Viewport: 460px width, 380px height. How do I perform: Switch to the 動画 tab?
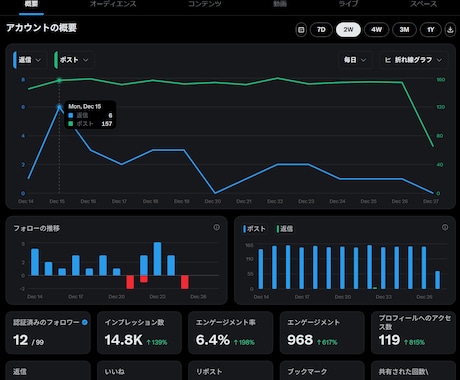(280, 4)
